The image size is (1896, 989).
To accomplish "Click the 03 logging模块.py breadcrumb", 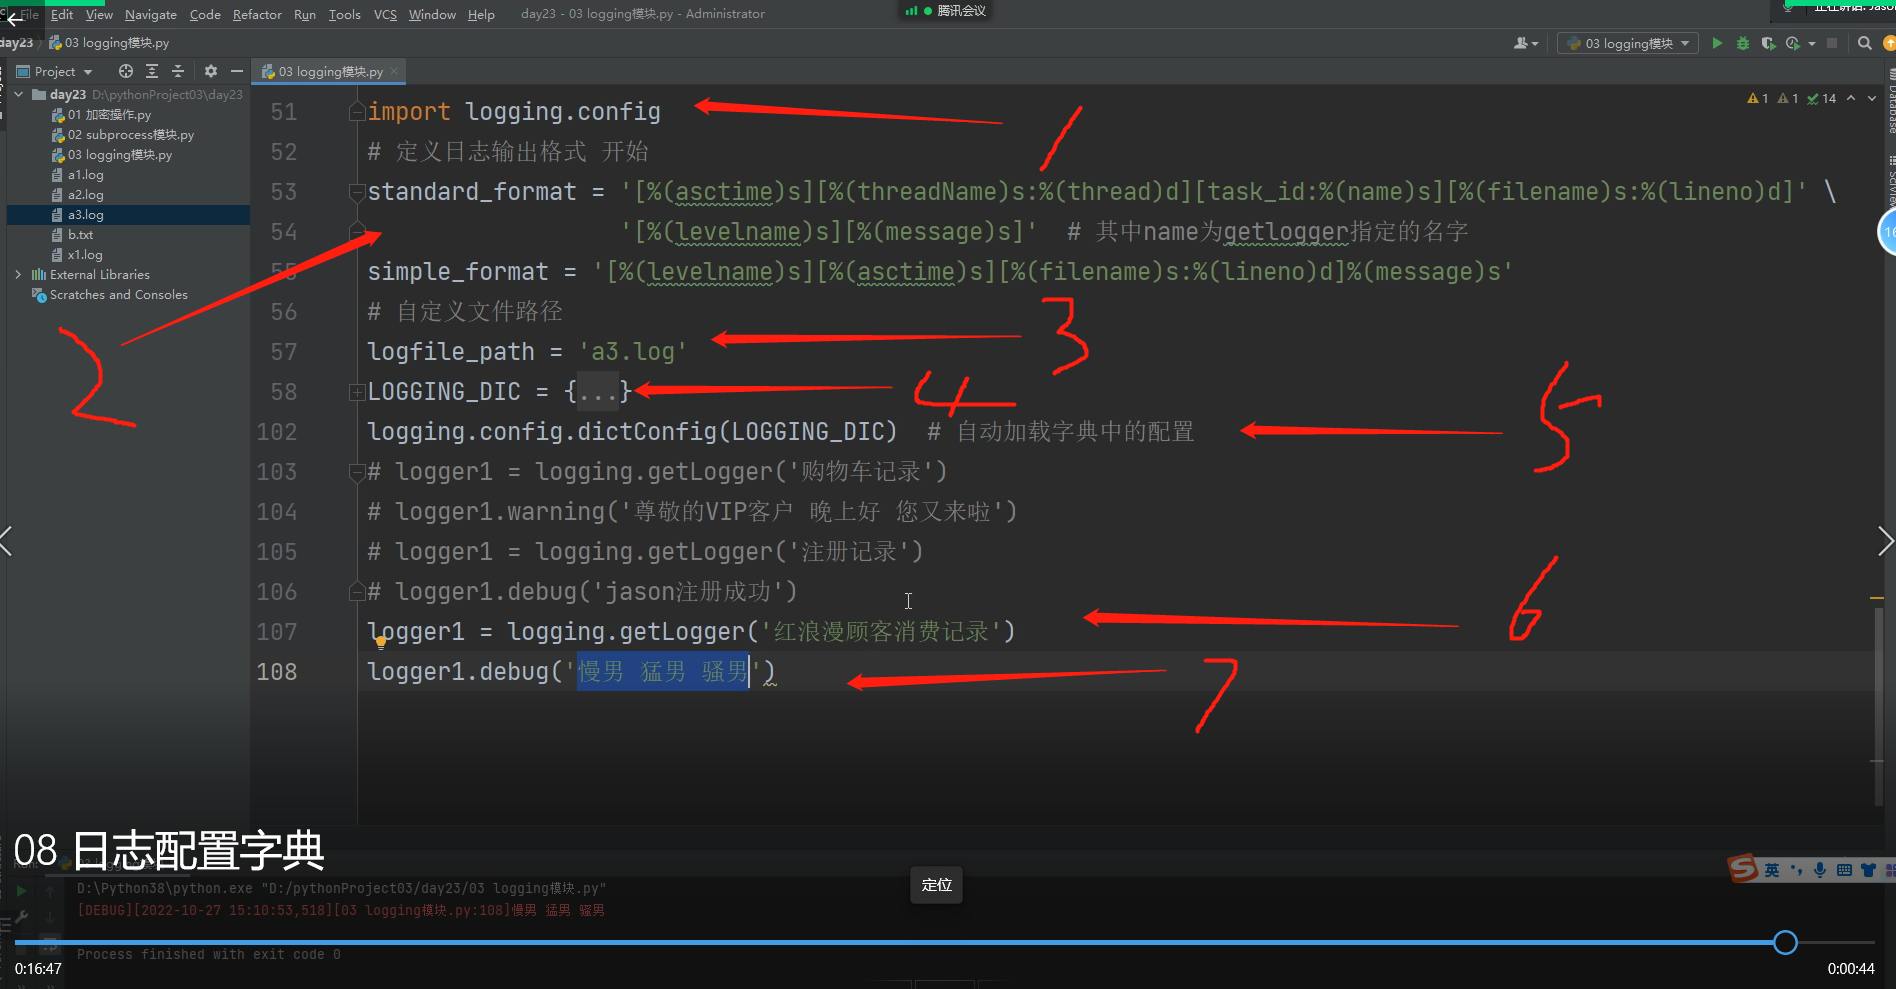I will coord(110,43).
